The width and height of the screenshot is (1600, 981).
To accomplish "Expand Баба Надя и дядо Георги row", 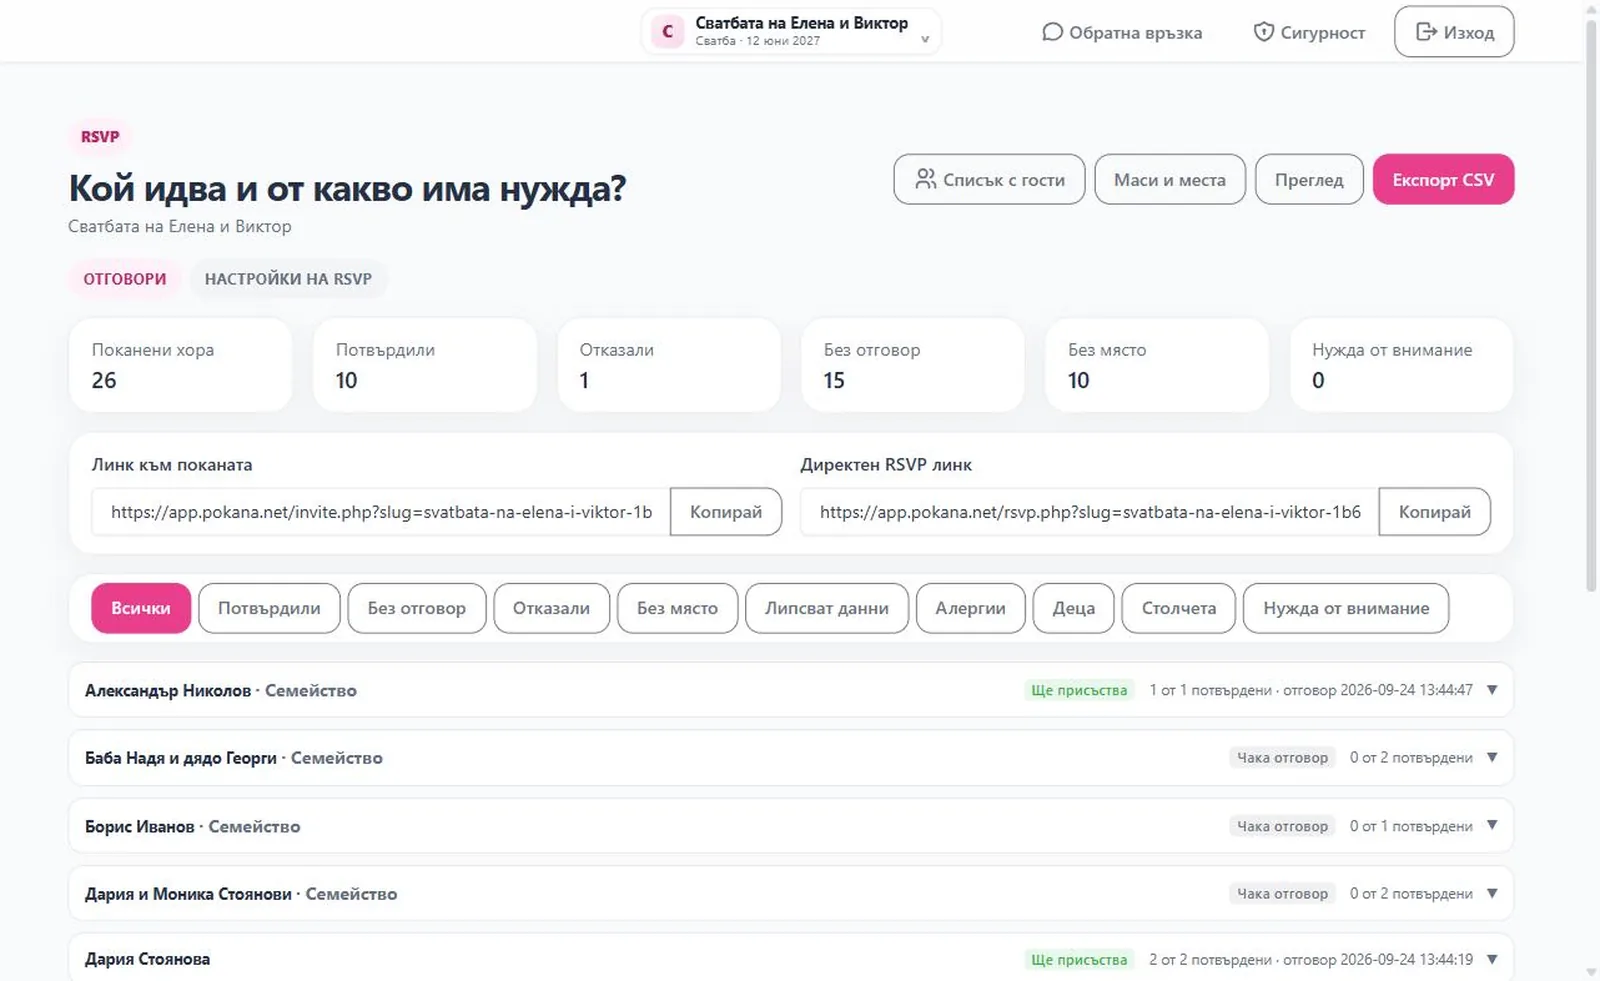I will pos(790,758).
